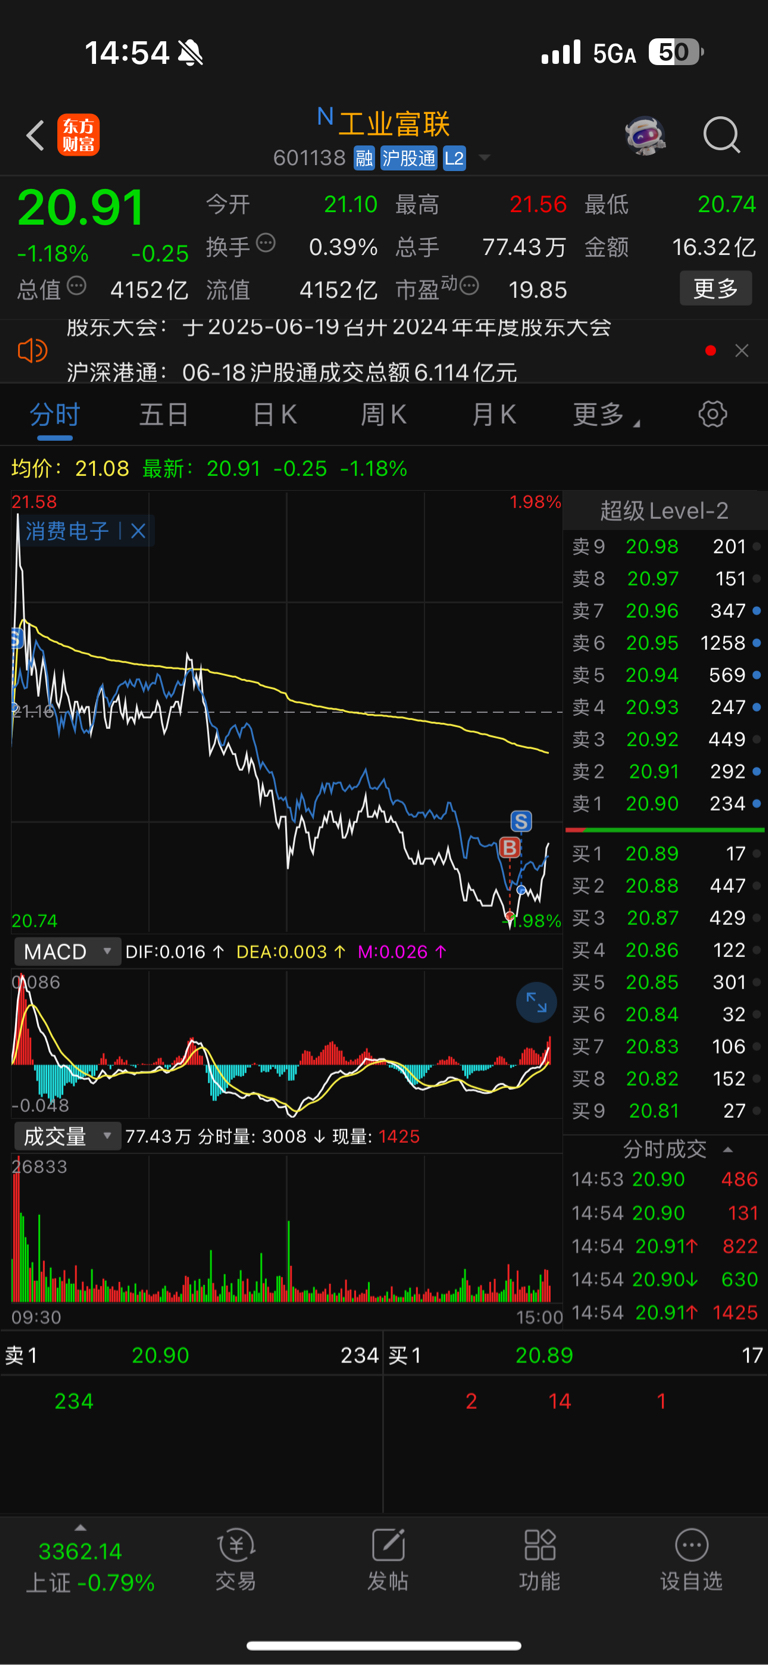Expand the 更多 chart period menu

[x=606, y=414]
